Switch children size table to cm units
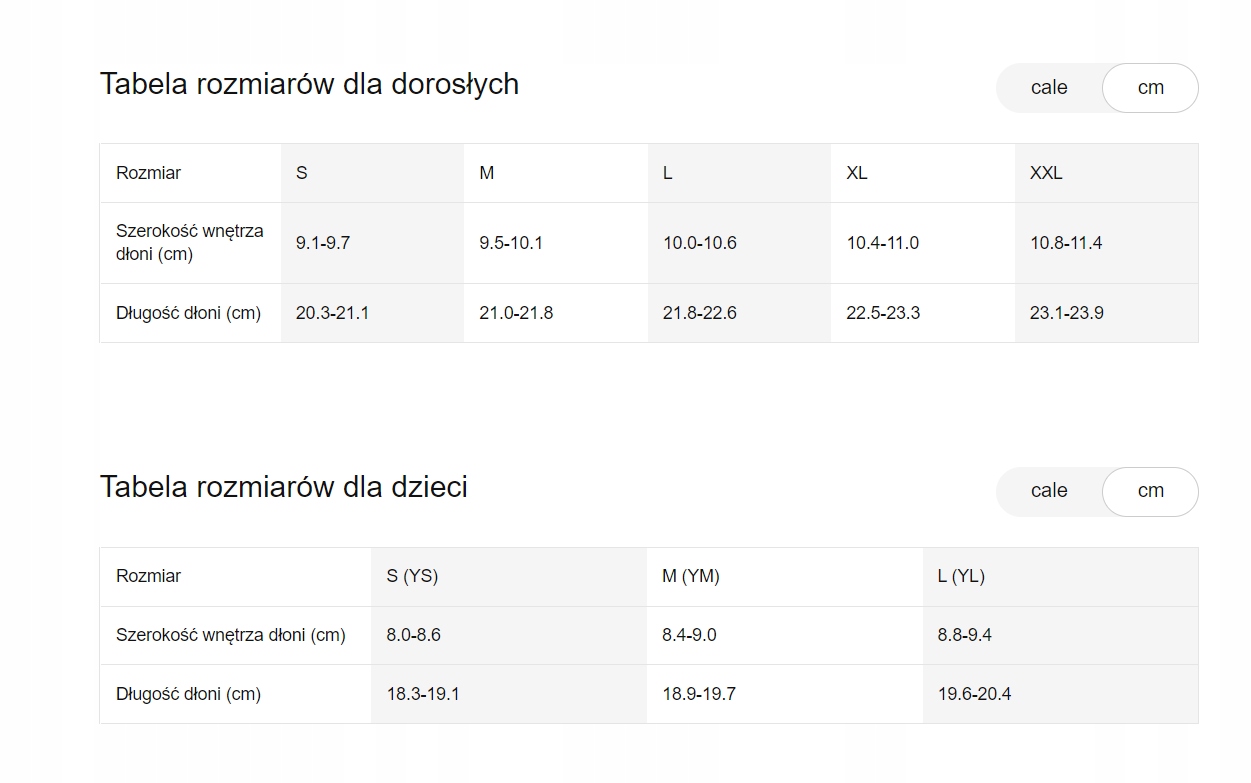The height and width of the screenshot is (783, 1251). (1150, 491)
